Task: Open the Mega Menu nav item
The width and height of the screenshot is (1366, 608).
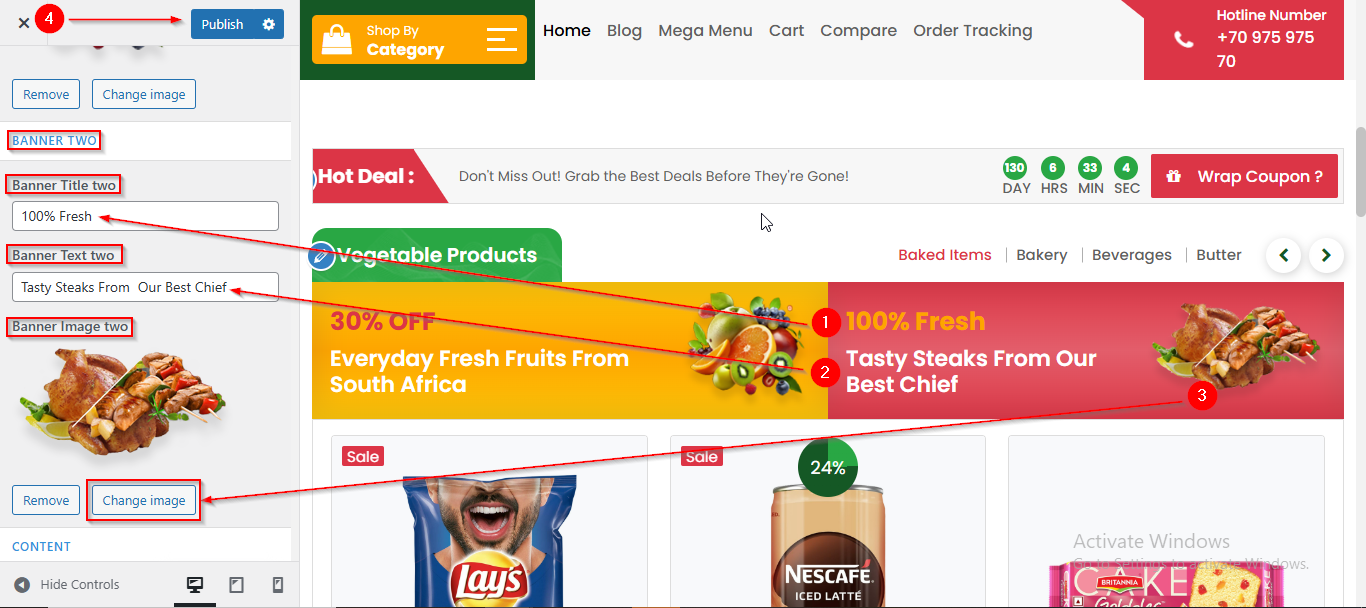Action: coord(705,31)
